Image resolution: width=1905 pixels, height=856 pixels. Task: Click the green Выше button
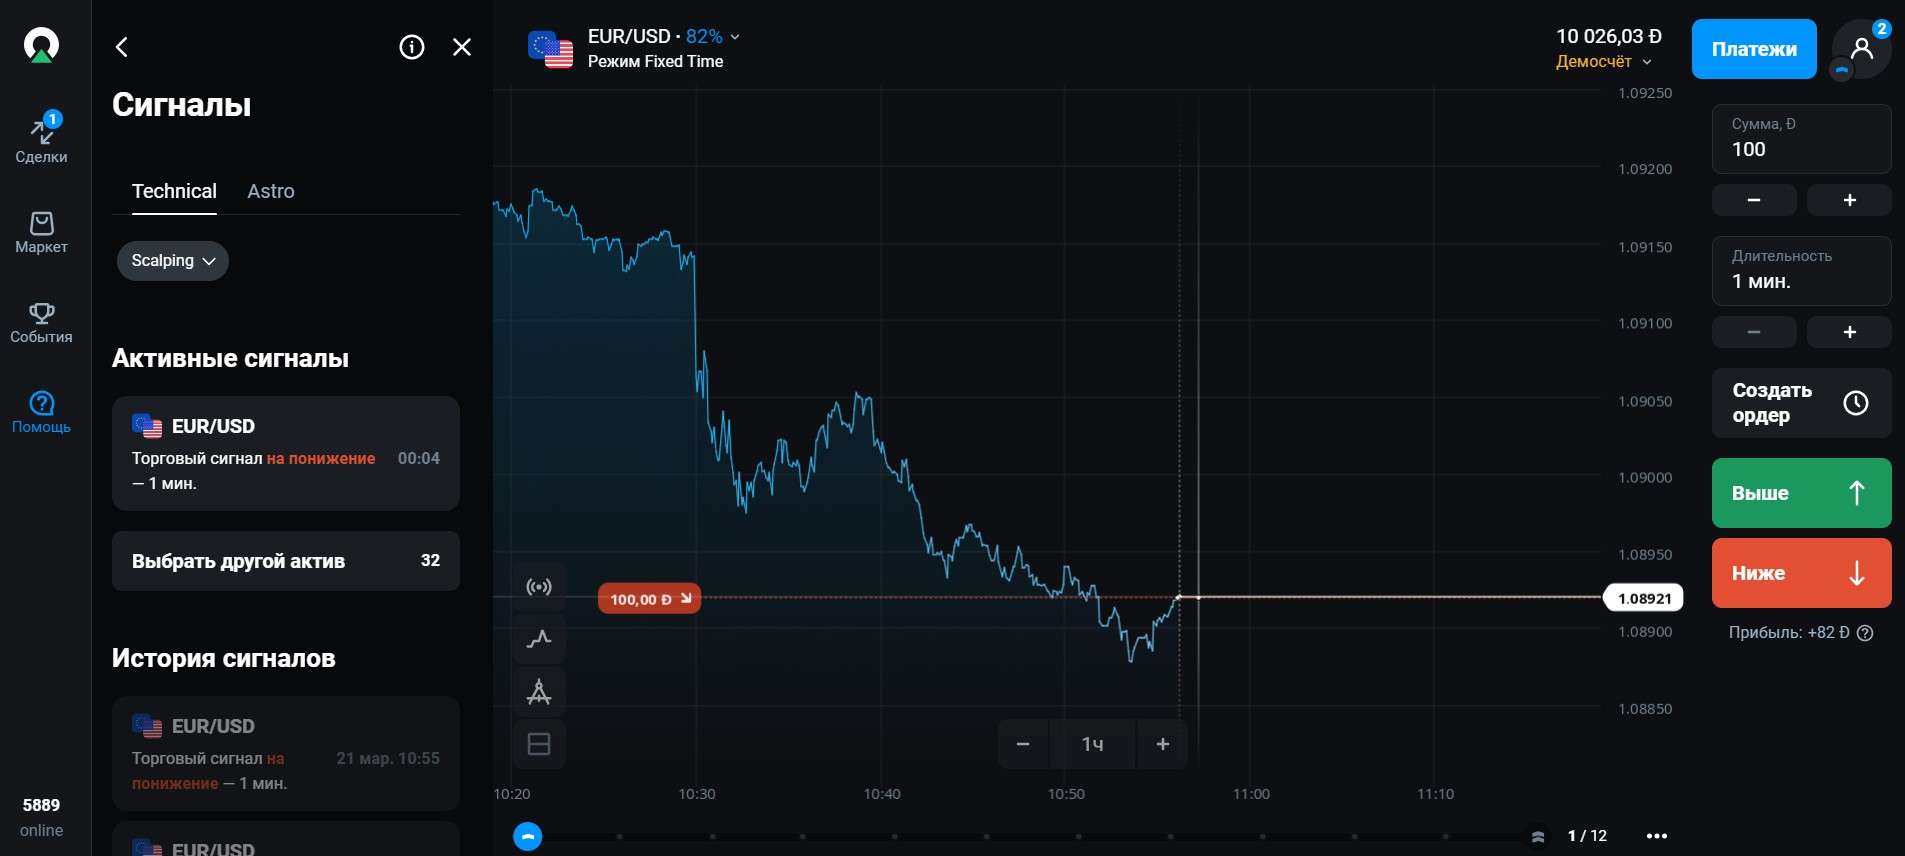click(1802, 493)
